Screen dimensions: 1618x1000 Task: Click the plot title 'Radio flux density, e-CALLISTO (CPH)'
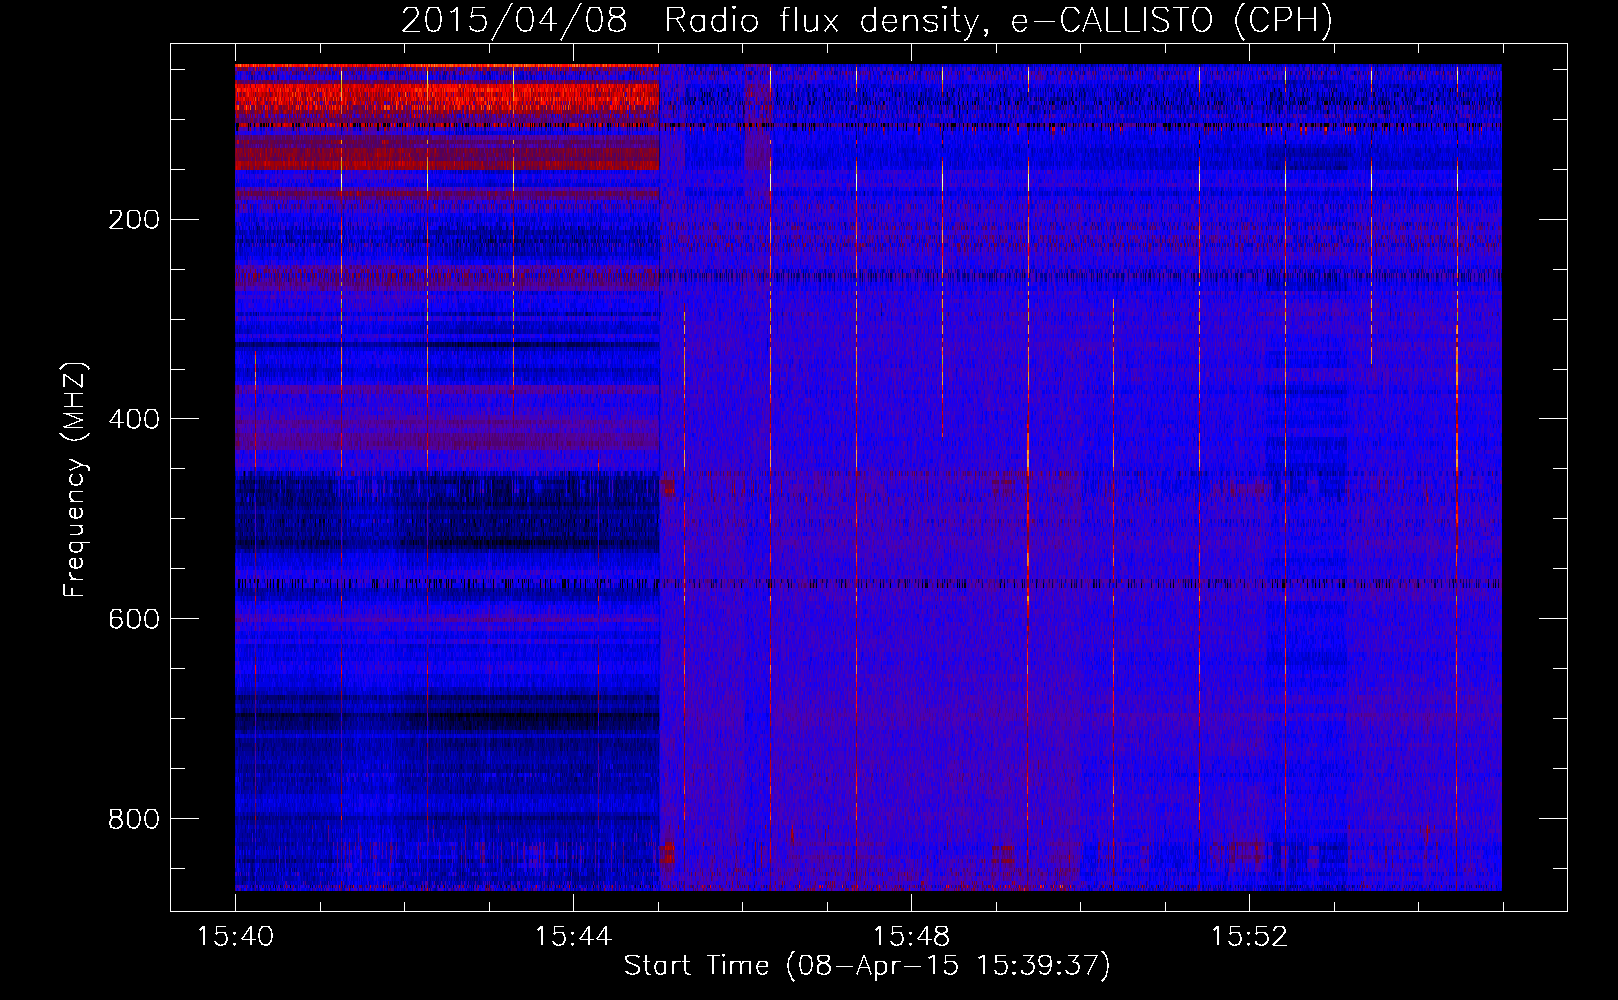pyautogui.click(x=998, y=21)
